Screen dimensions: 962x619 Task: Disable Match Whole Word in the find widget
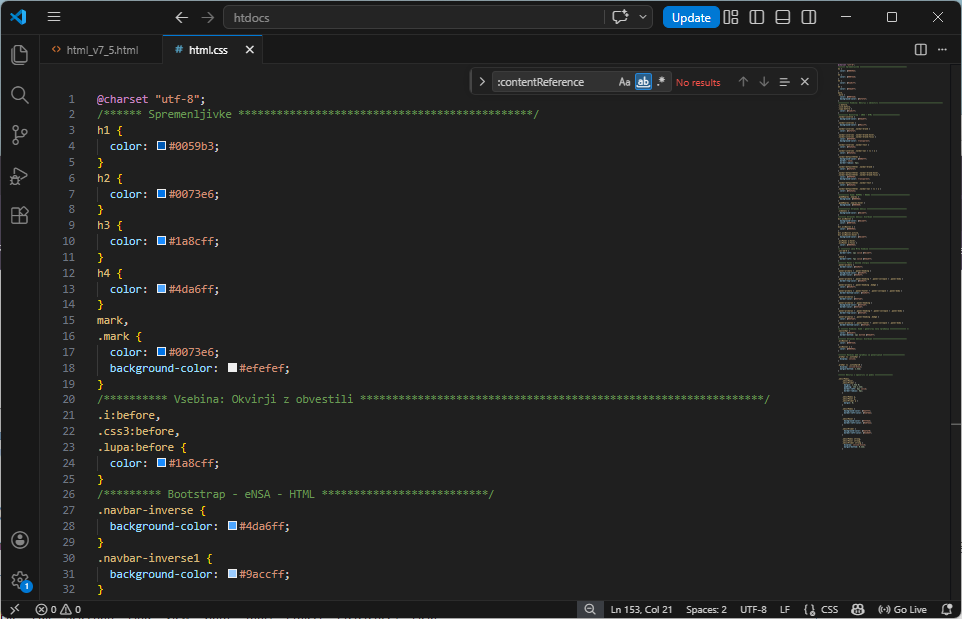[643, 81]
